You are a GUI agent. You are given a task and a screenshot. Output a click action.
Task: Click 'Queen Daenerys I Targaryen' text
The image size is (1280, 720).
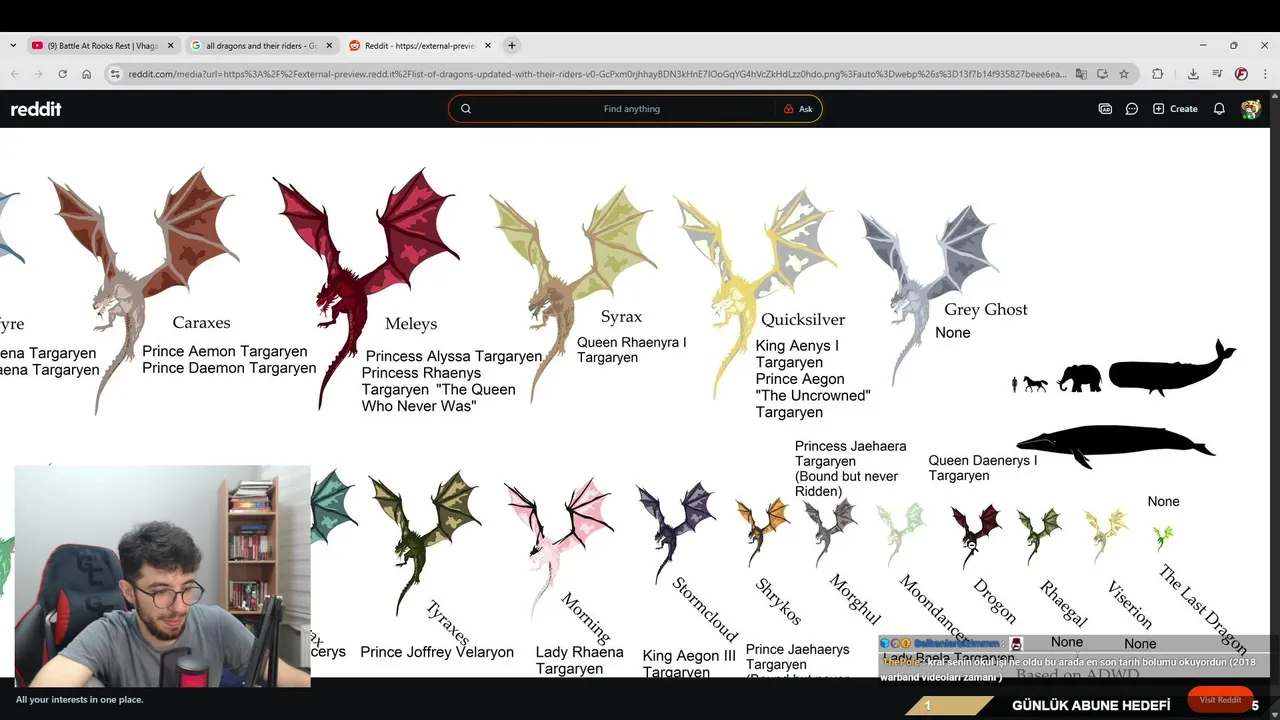click(983, 468)
